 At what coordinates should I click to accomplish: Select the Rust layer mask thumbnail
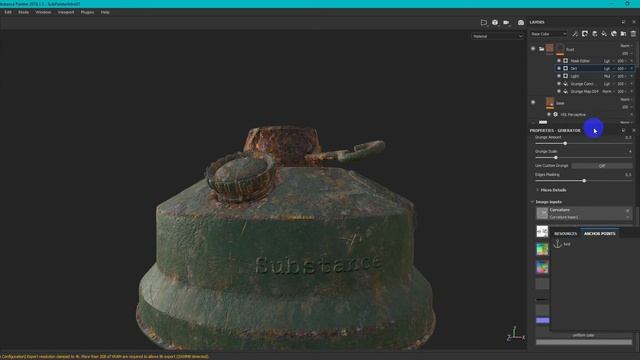[x=560, y=49]
